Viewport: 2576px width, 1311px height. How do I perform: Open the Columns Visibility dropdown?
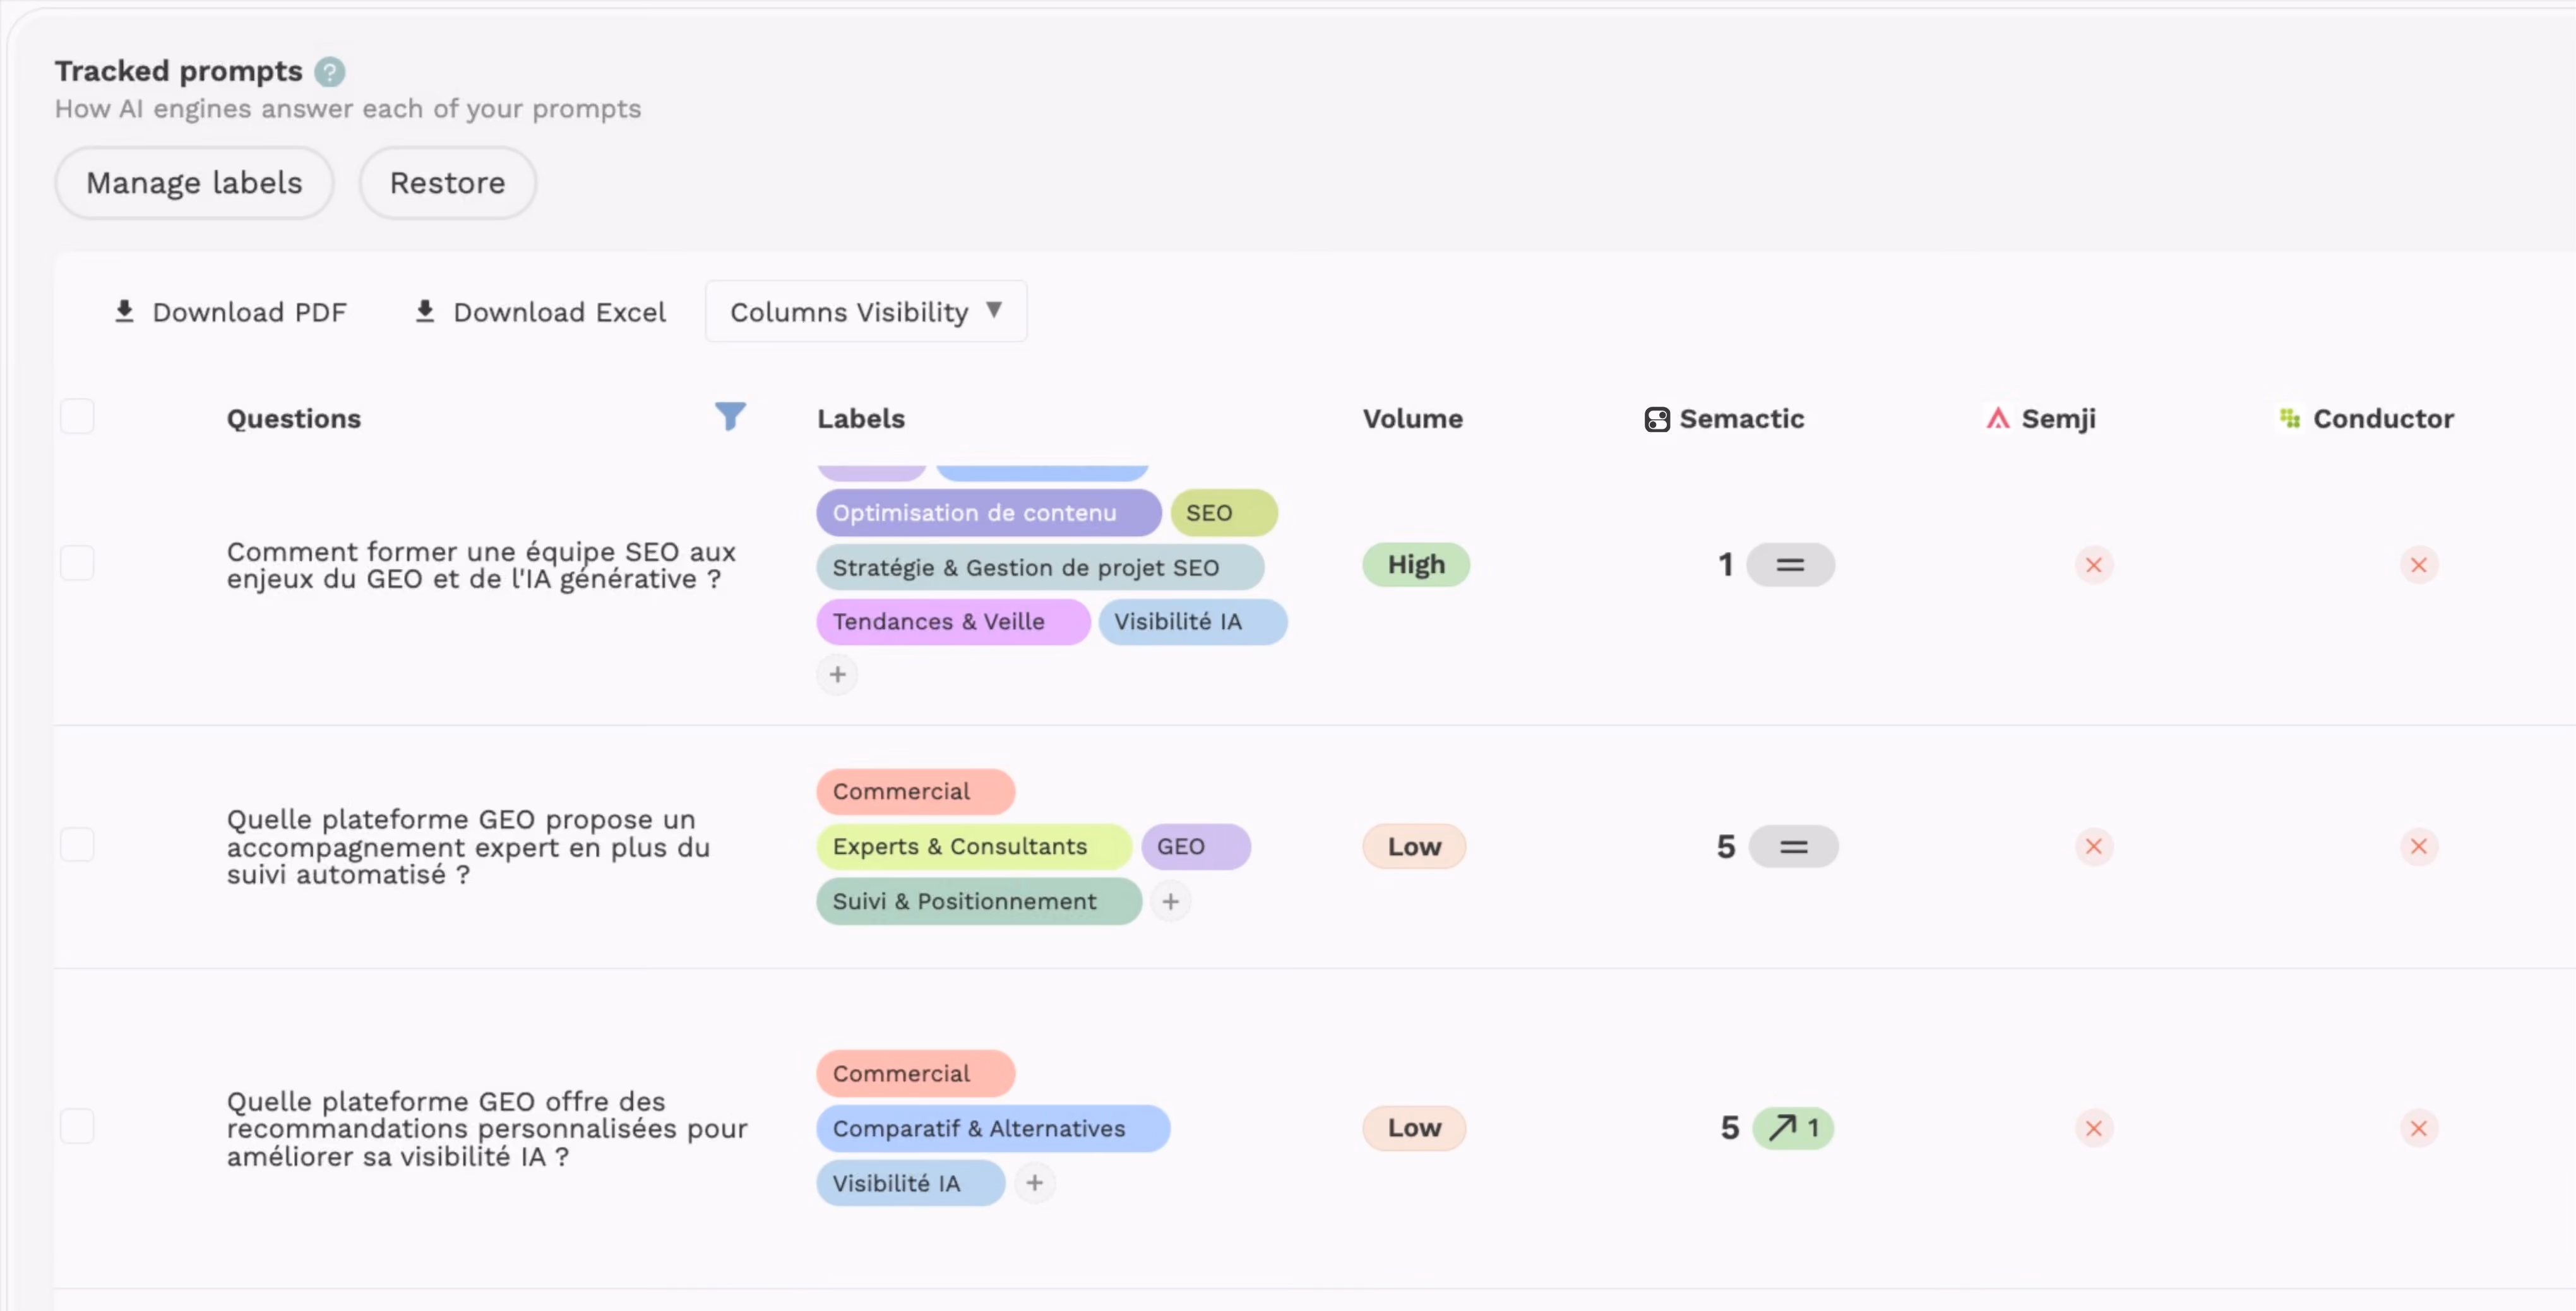pyautogui.click(x=866, y=311)
